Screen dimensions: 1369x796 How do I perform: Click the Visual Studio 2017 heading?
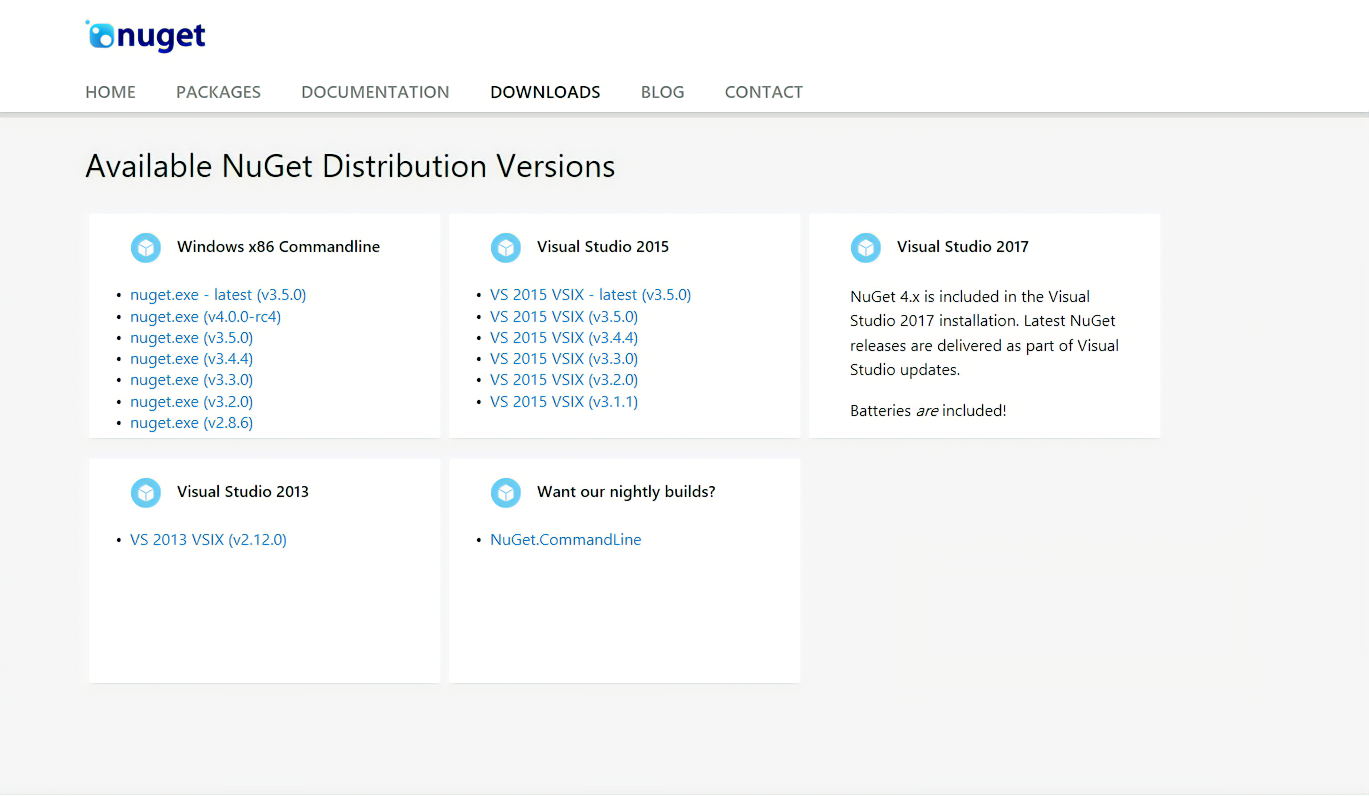[963, 247]
